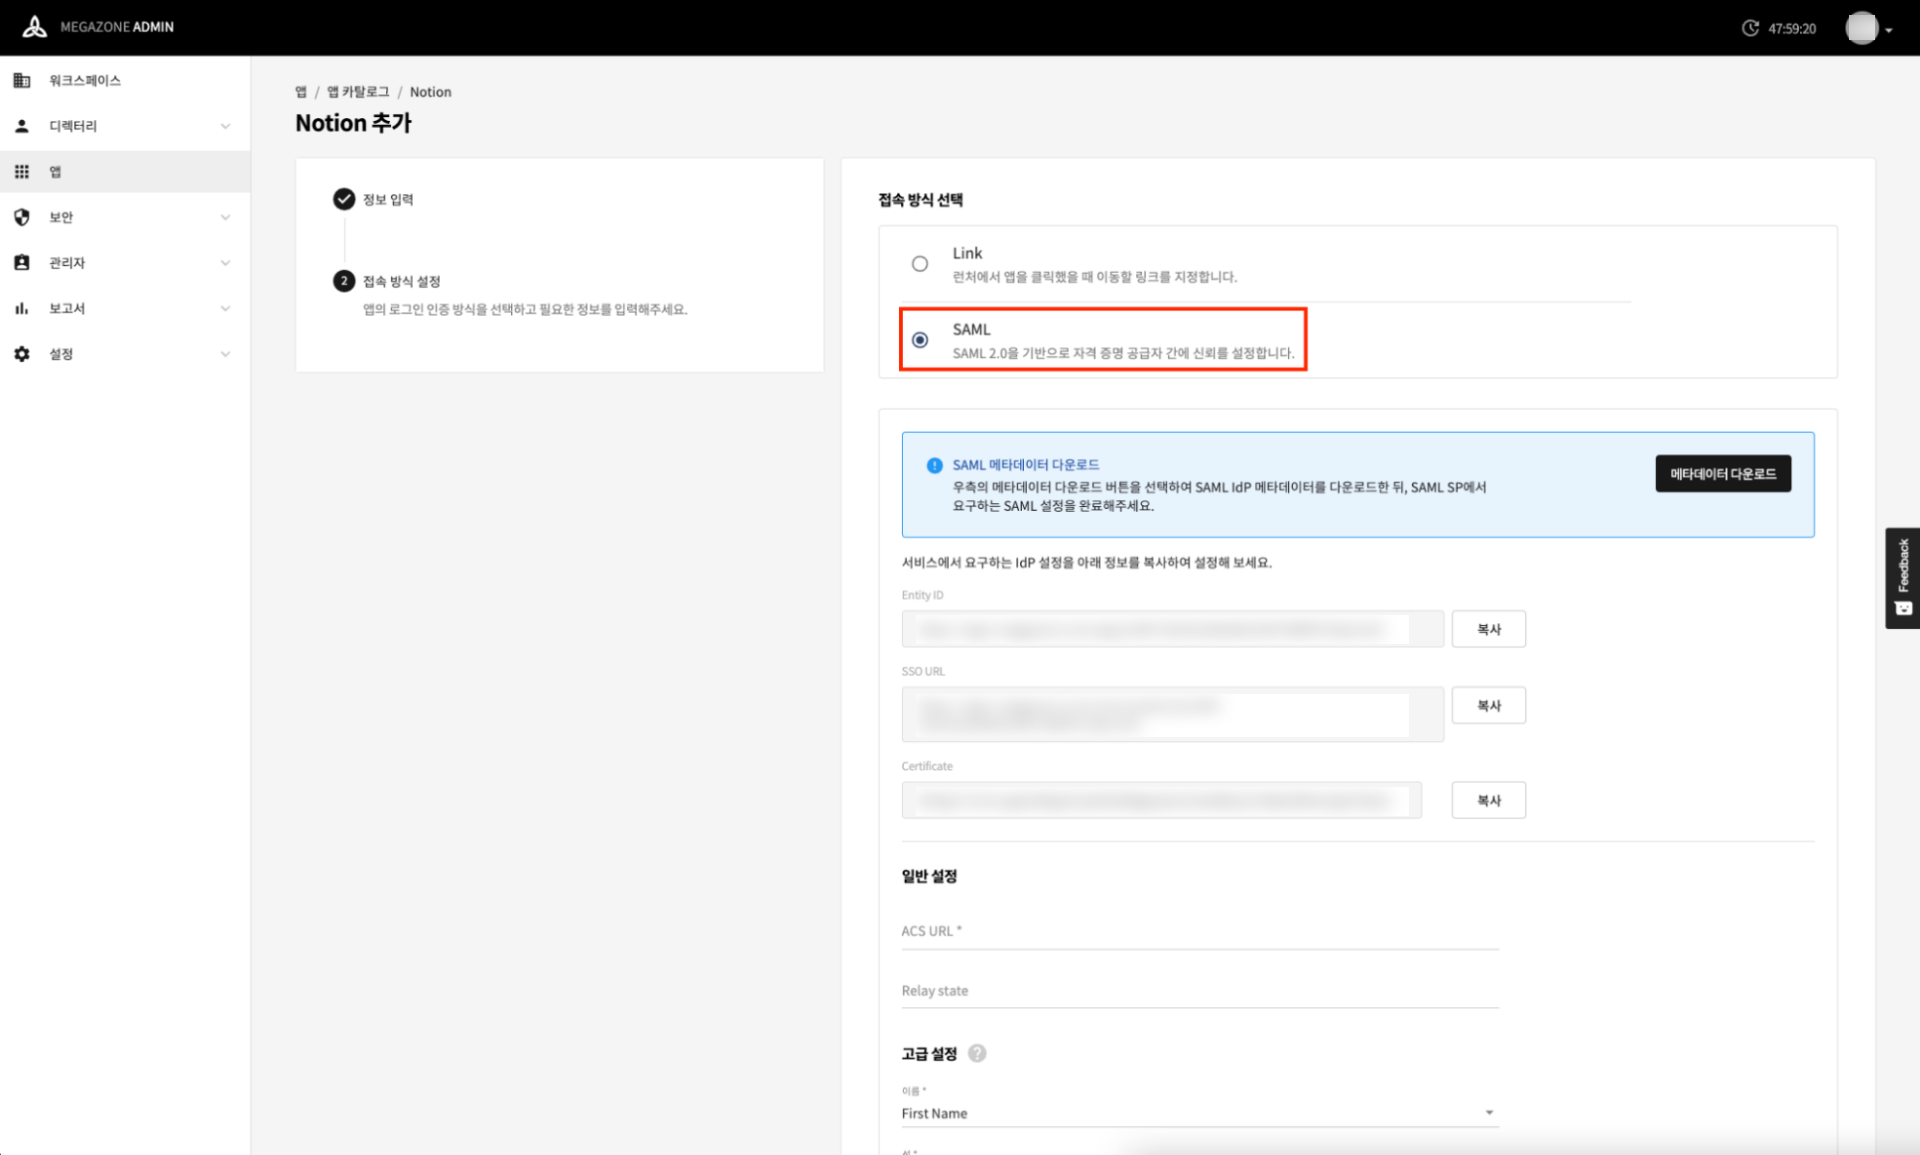The image size is (1920, 1155).
Task: Click SAML 메타데이터 다운로드 heading text
Action: point(1025,465)
